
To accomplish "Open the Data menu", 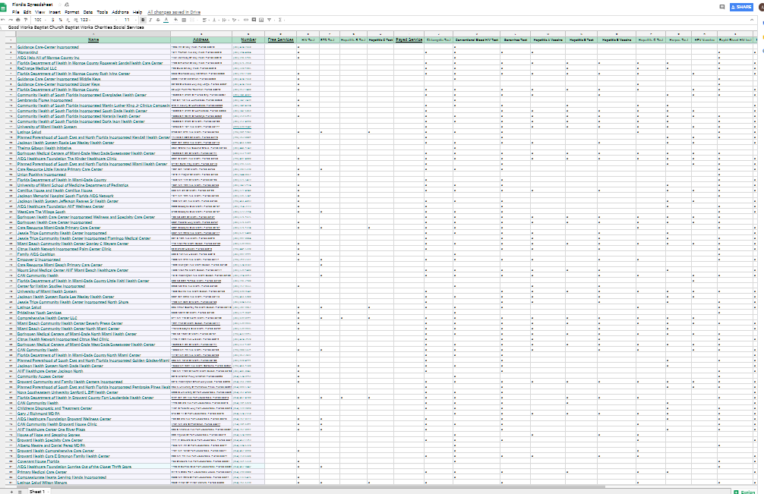I will pyautogui.click(x=88, y=12).
